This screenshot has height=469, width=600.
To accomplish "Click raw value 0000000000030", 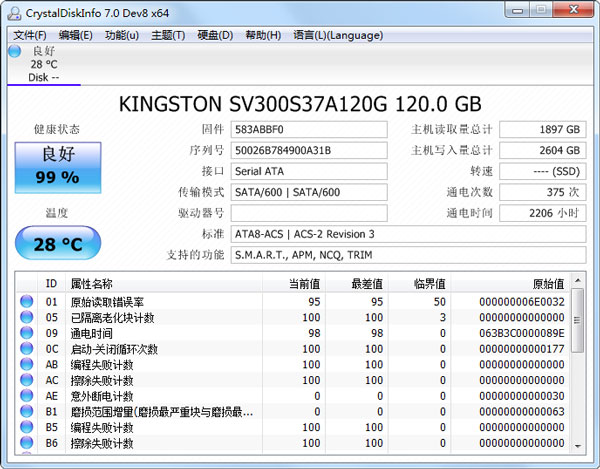I will [522, 396].
